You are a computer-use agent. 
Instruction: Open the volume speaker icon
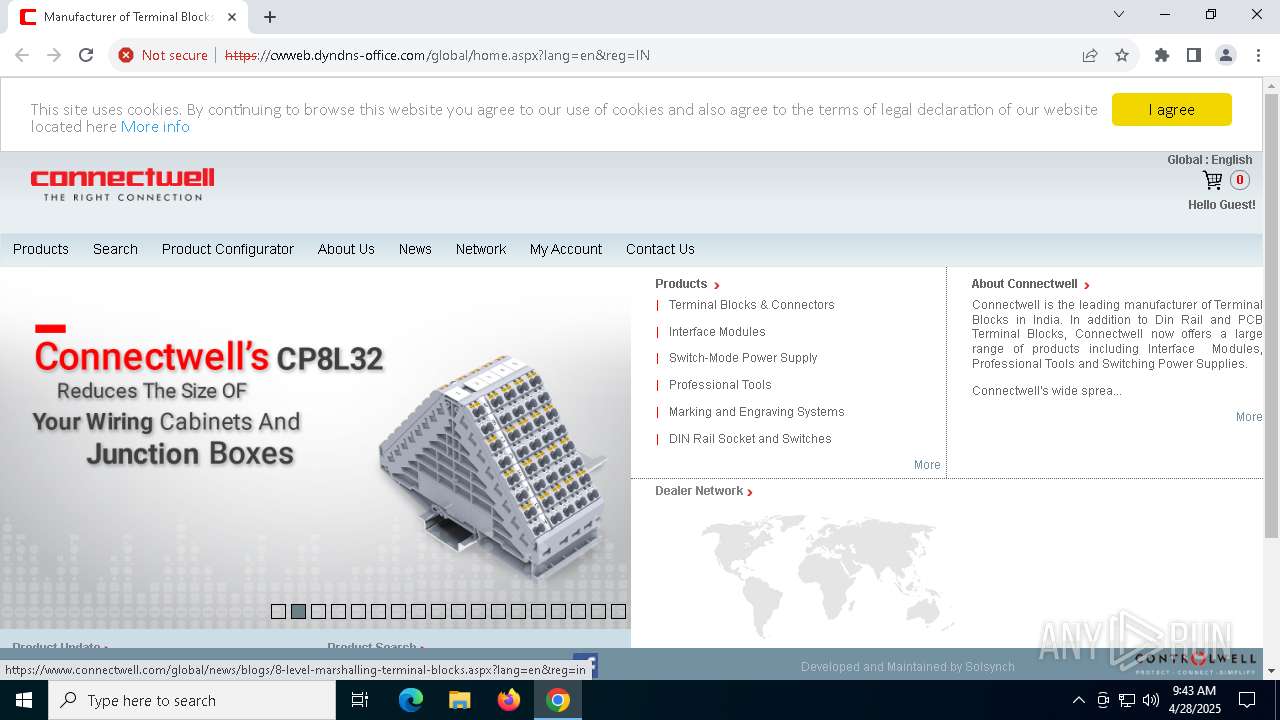[x=1150, y=700]
